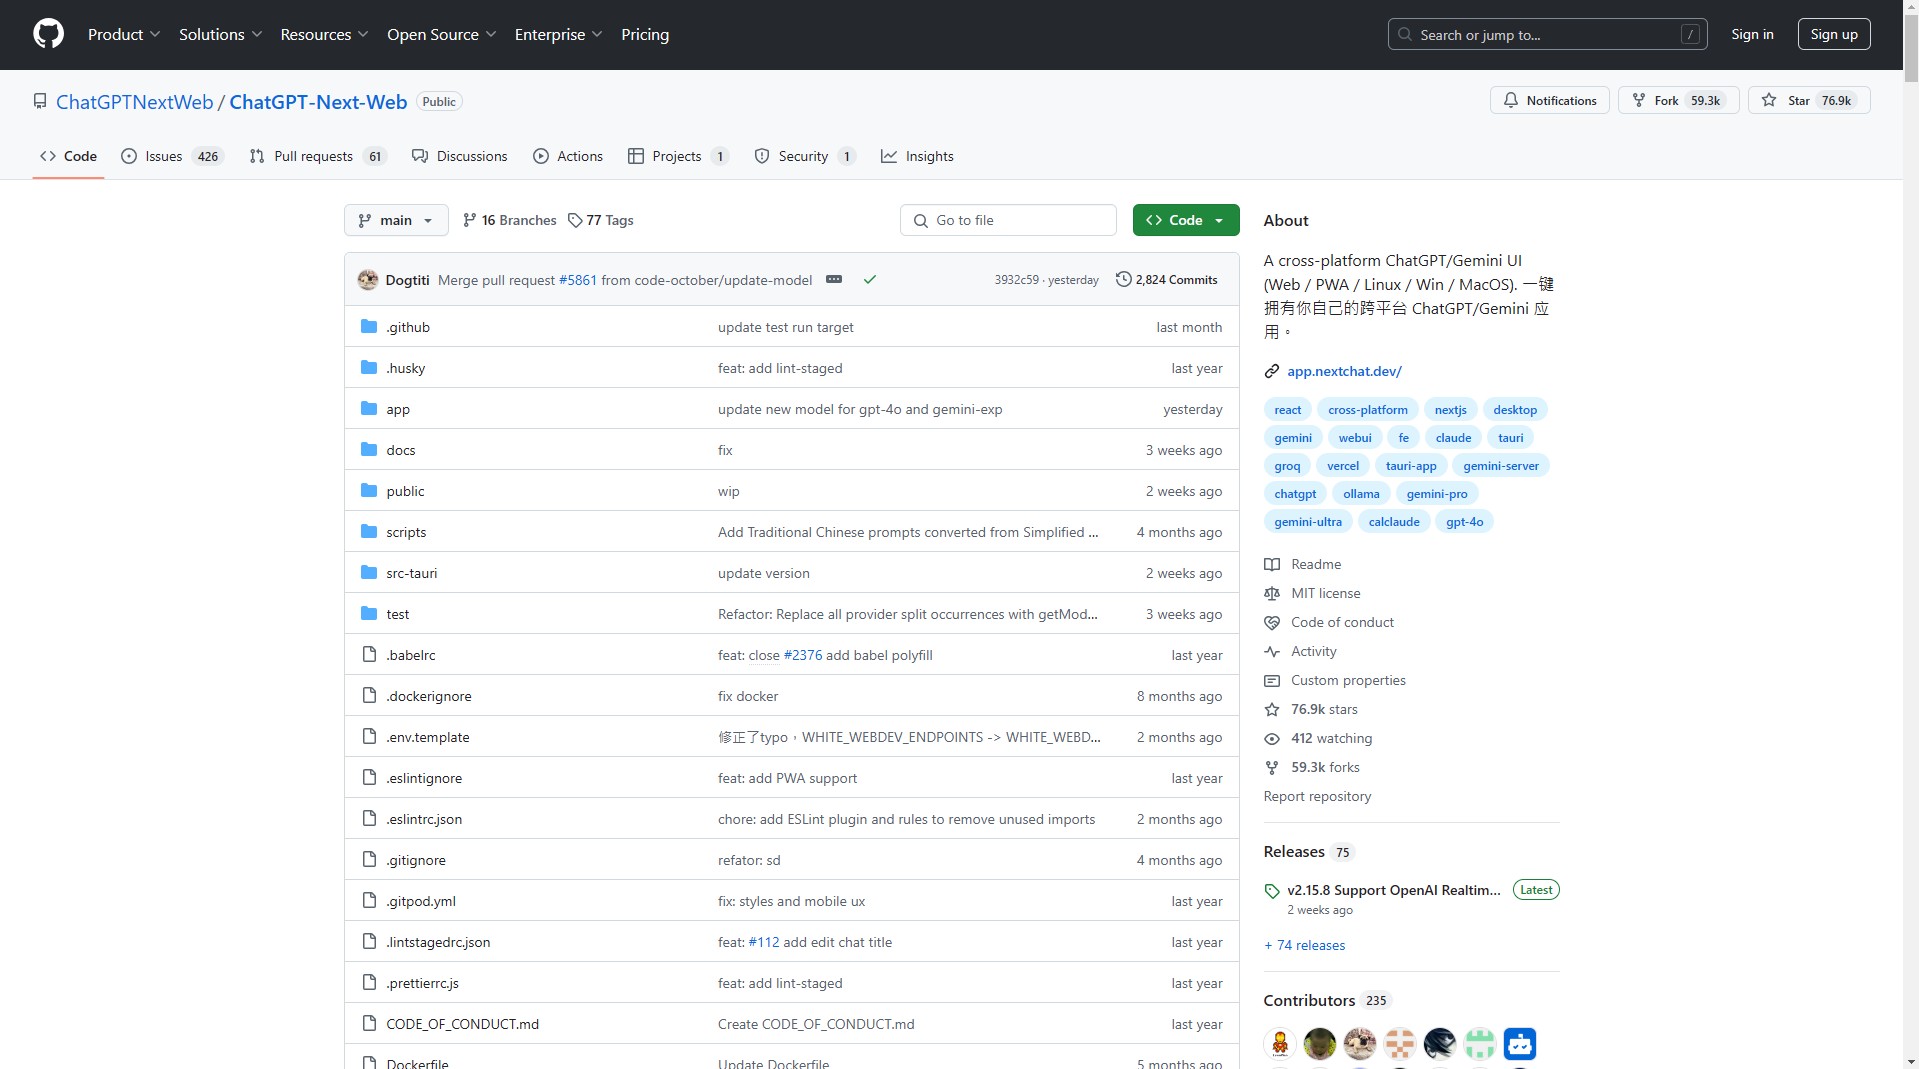Expand the Enterprise menu
The height and width of the screenshot is (1069, 1919).
(x=558, y=34)
